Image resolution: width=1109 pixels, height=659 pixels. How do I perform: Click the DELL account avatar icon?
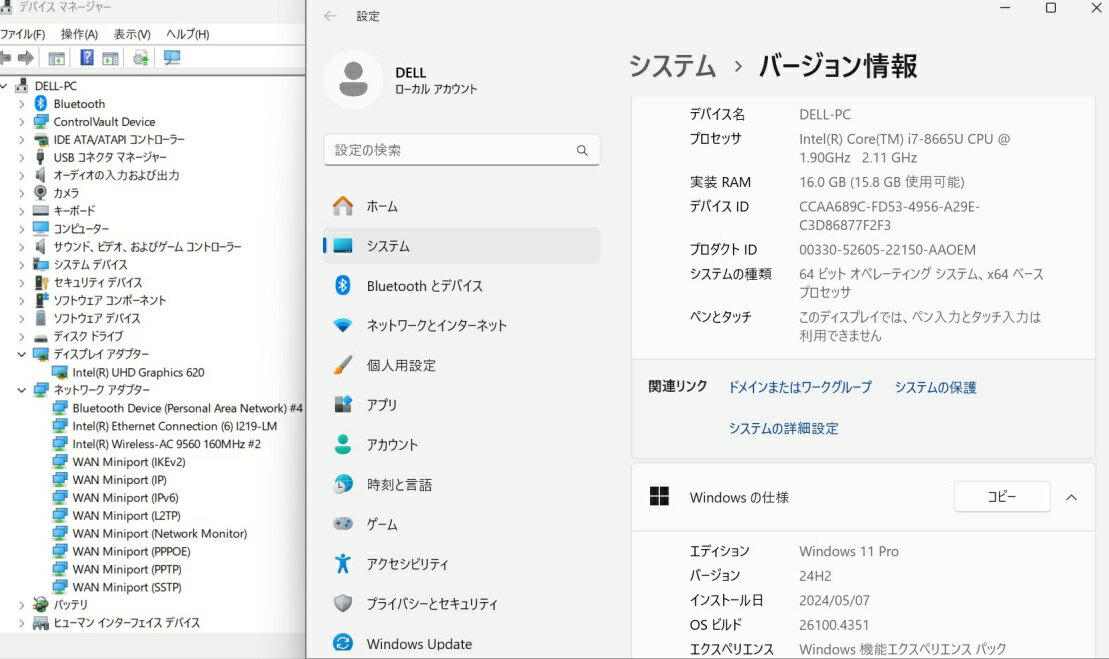[353, 80]
